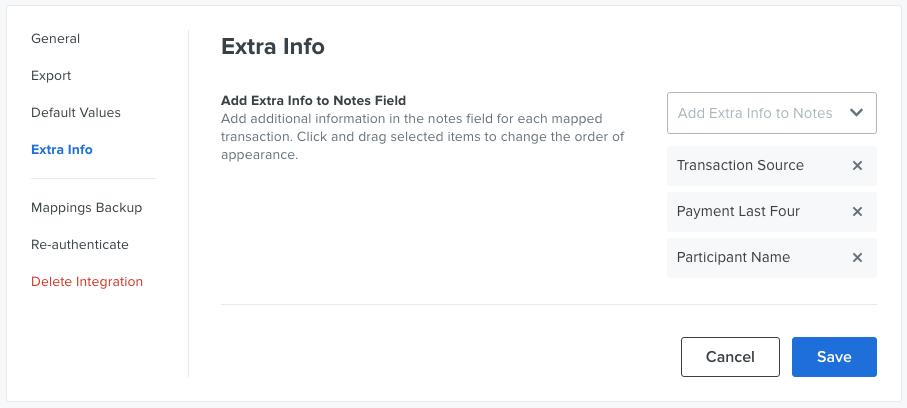Click the red Delete Integration link
The width and height of the screenshot is (907, 408).
(87, 282)
